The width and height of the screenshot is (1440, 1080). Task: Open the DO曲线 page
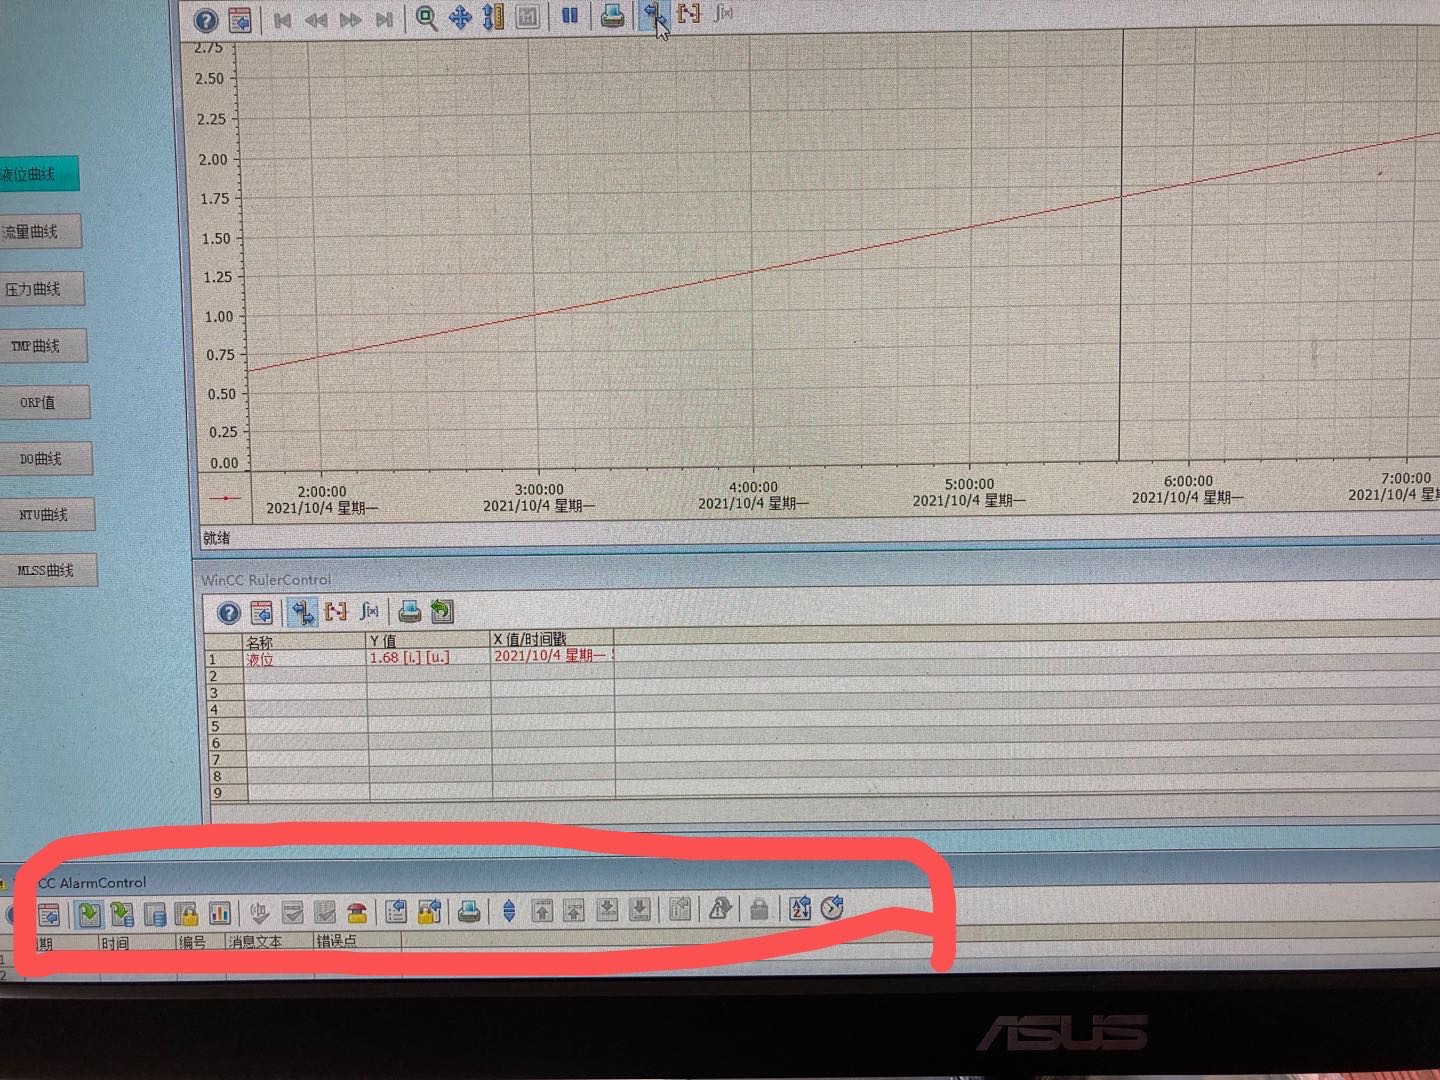46,459
